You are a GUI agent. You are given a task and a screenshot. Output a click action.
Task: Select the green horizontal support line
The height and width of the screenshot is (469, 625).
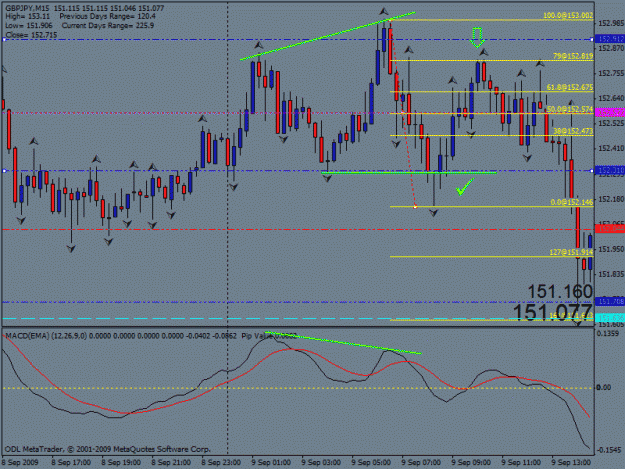point(409,173)
